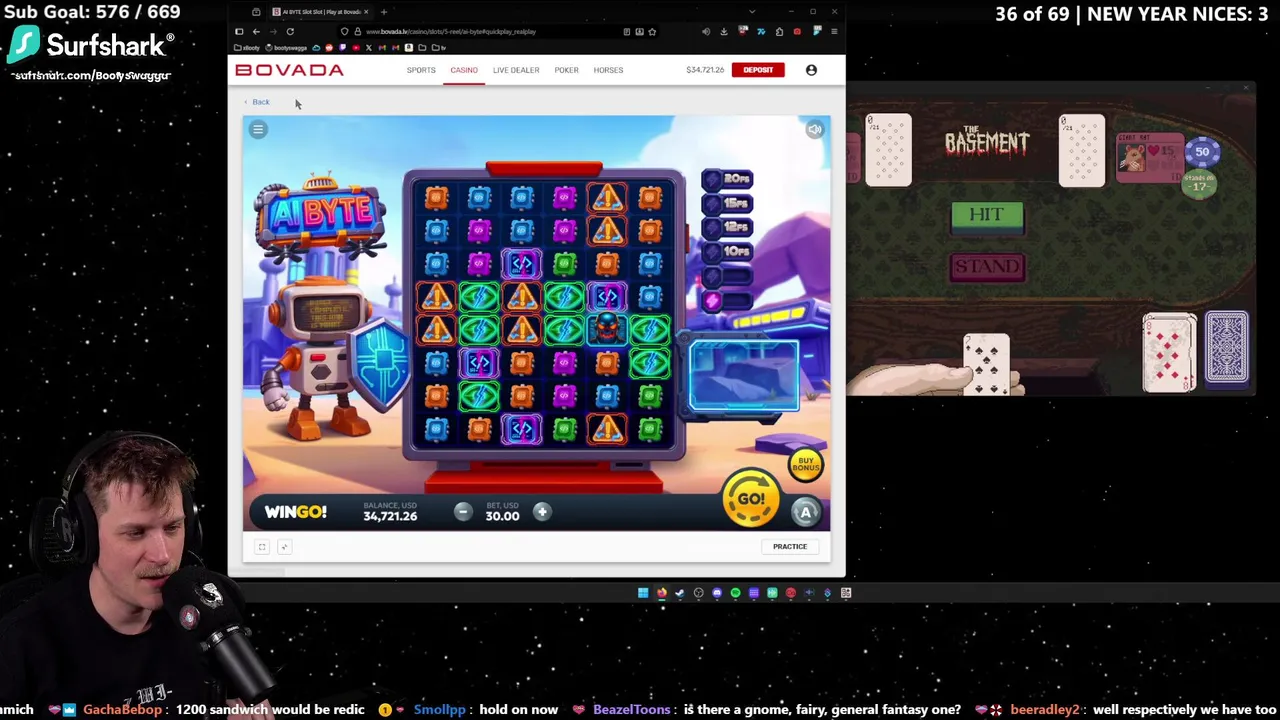Click the red Deposit button
The width and height of the screenshot is (1280, 720).
[758, 70]
